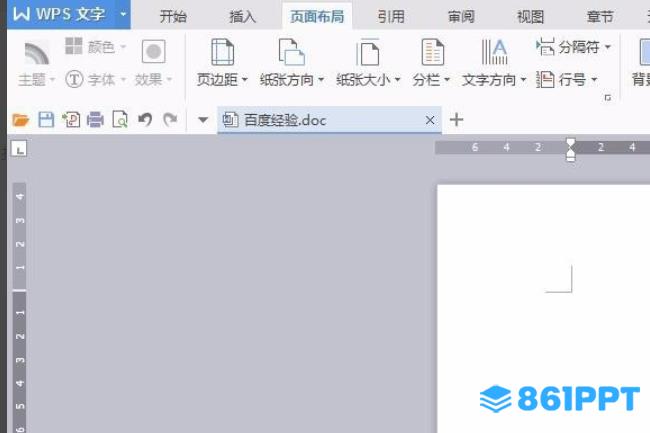Click the save disk icon

pyautogui.click(x=46, y=120)
